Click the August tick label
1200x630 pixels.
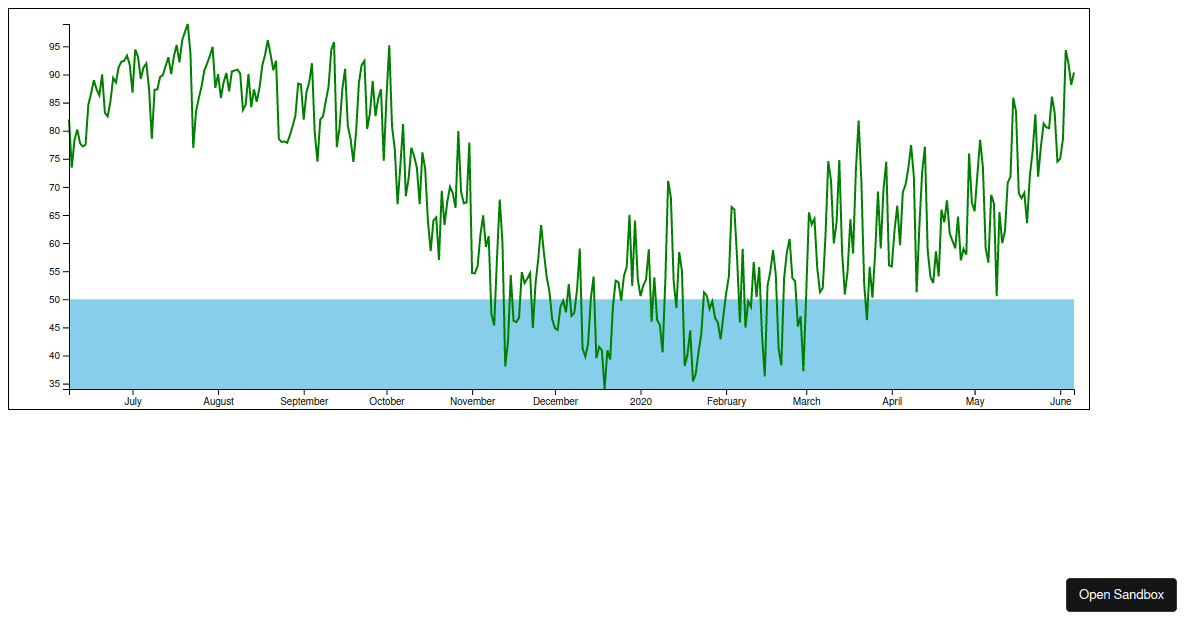218,402
